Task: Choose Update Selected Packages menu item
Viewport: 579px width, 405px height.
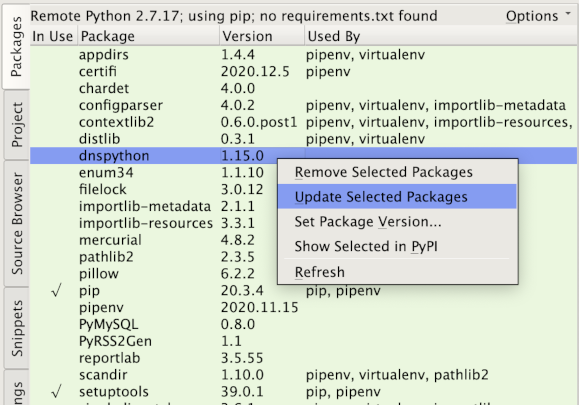Action: [x=397, y=197]
